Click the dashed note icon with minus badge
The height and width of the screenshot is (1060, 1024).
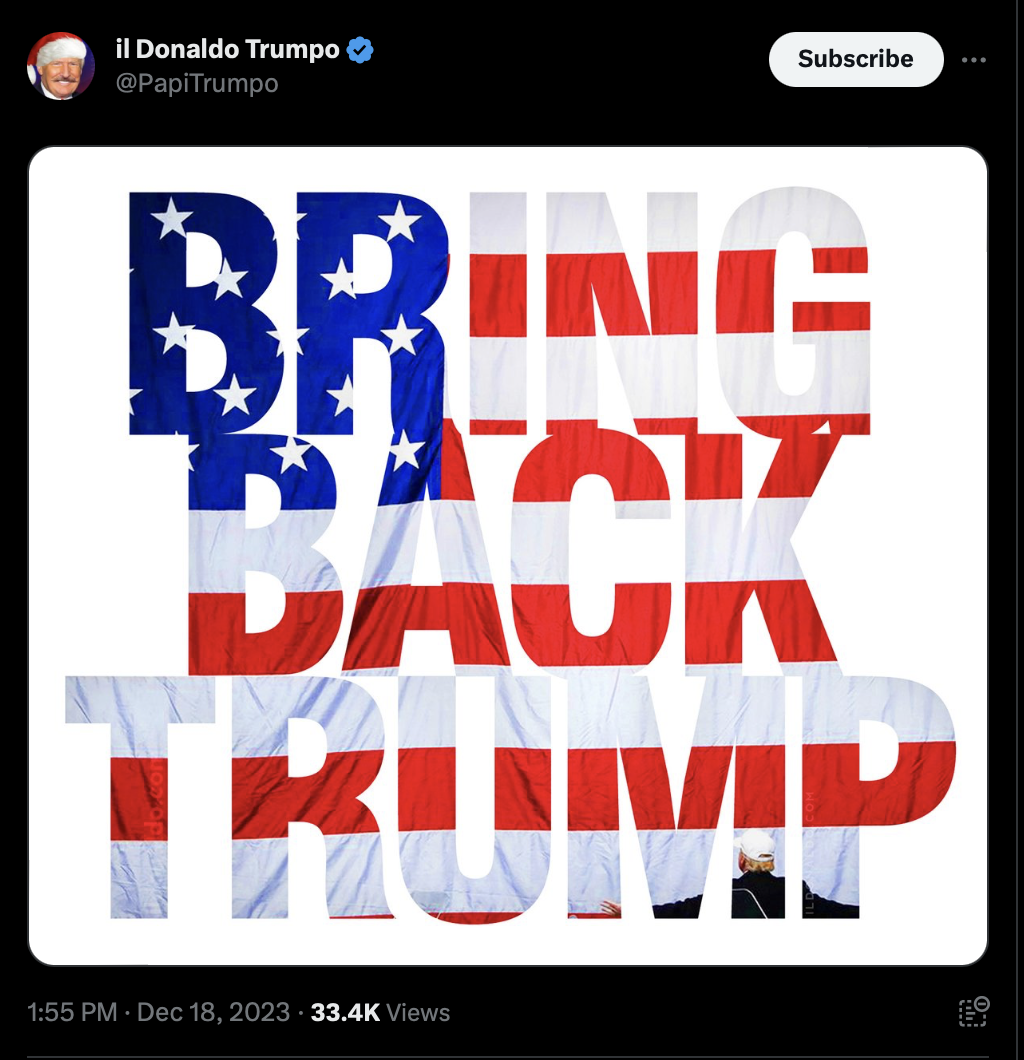pos(974,1011)
